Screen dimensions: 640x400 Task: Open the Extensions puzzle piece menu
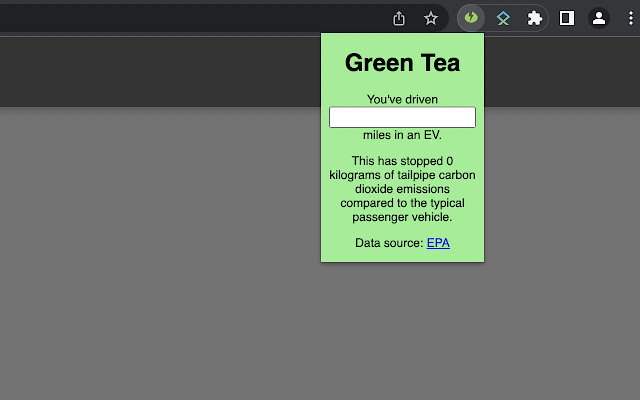[x=535, y=18]
